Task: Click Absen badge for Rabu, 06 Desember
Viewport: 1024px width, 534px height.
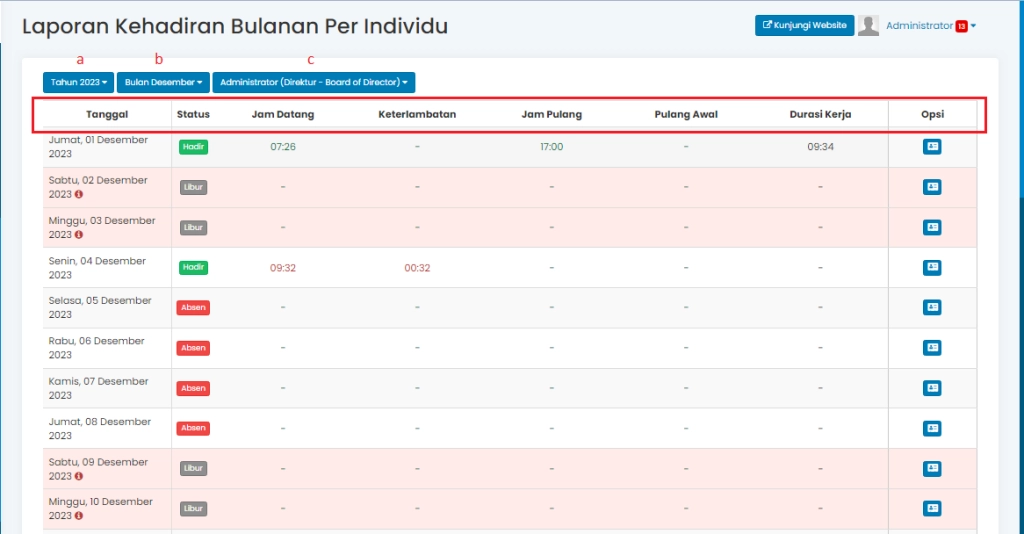Action: (193, 348)
